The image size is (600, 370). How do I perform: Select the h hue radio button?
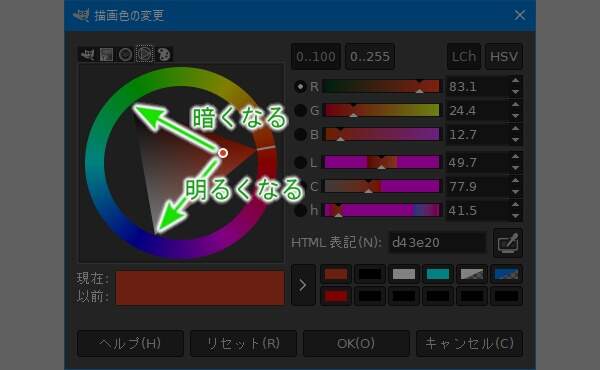tap(300, 210)
